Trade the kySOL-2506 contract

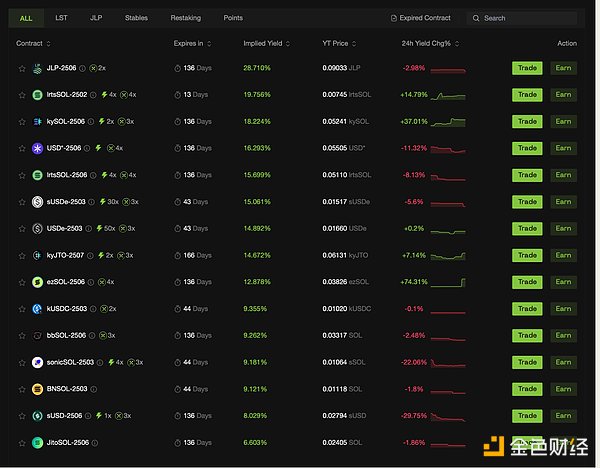pyautogui.click(x=527, y=121)
